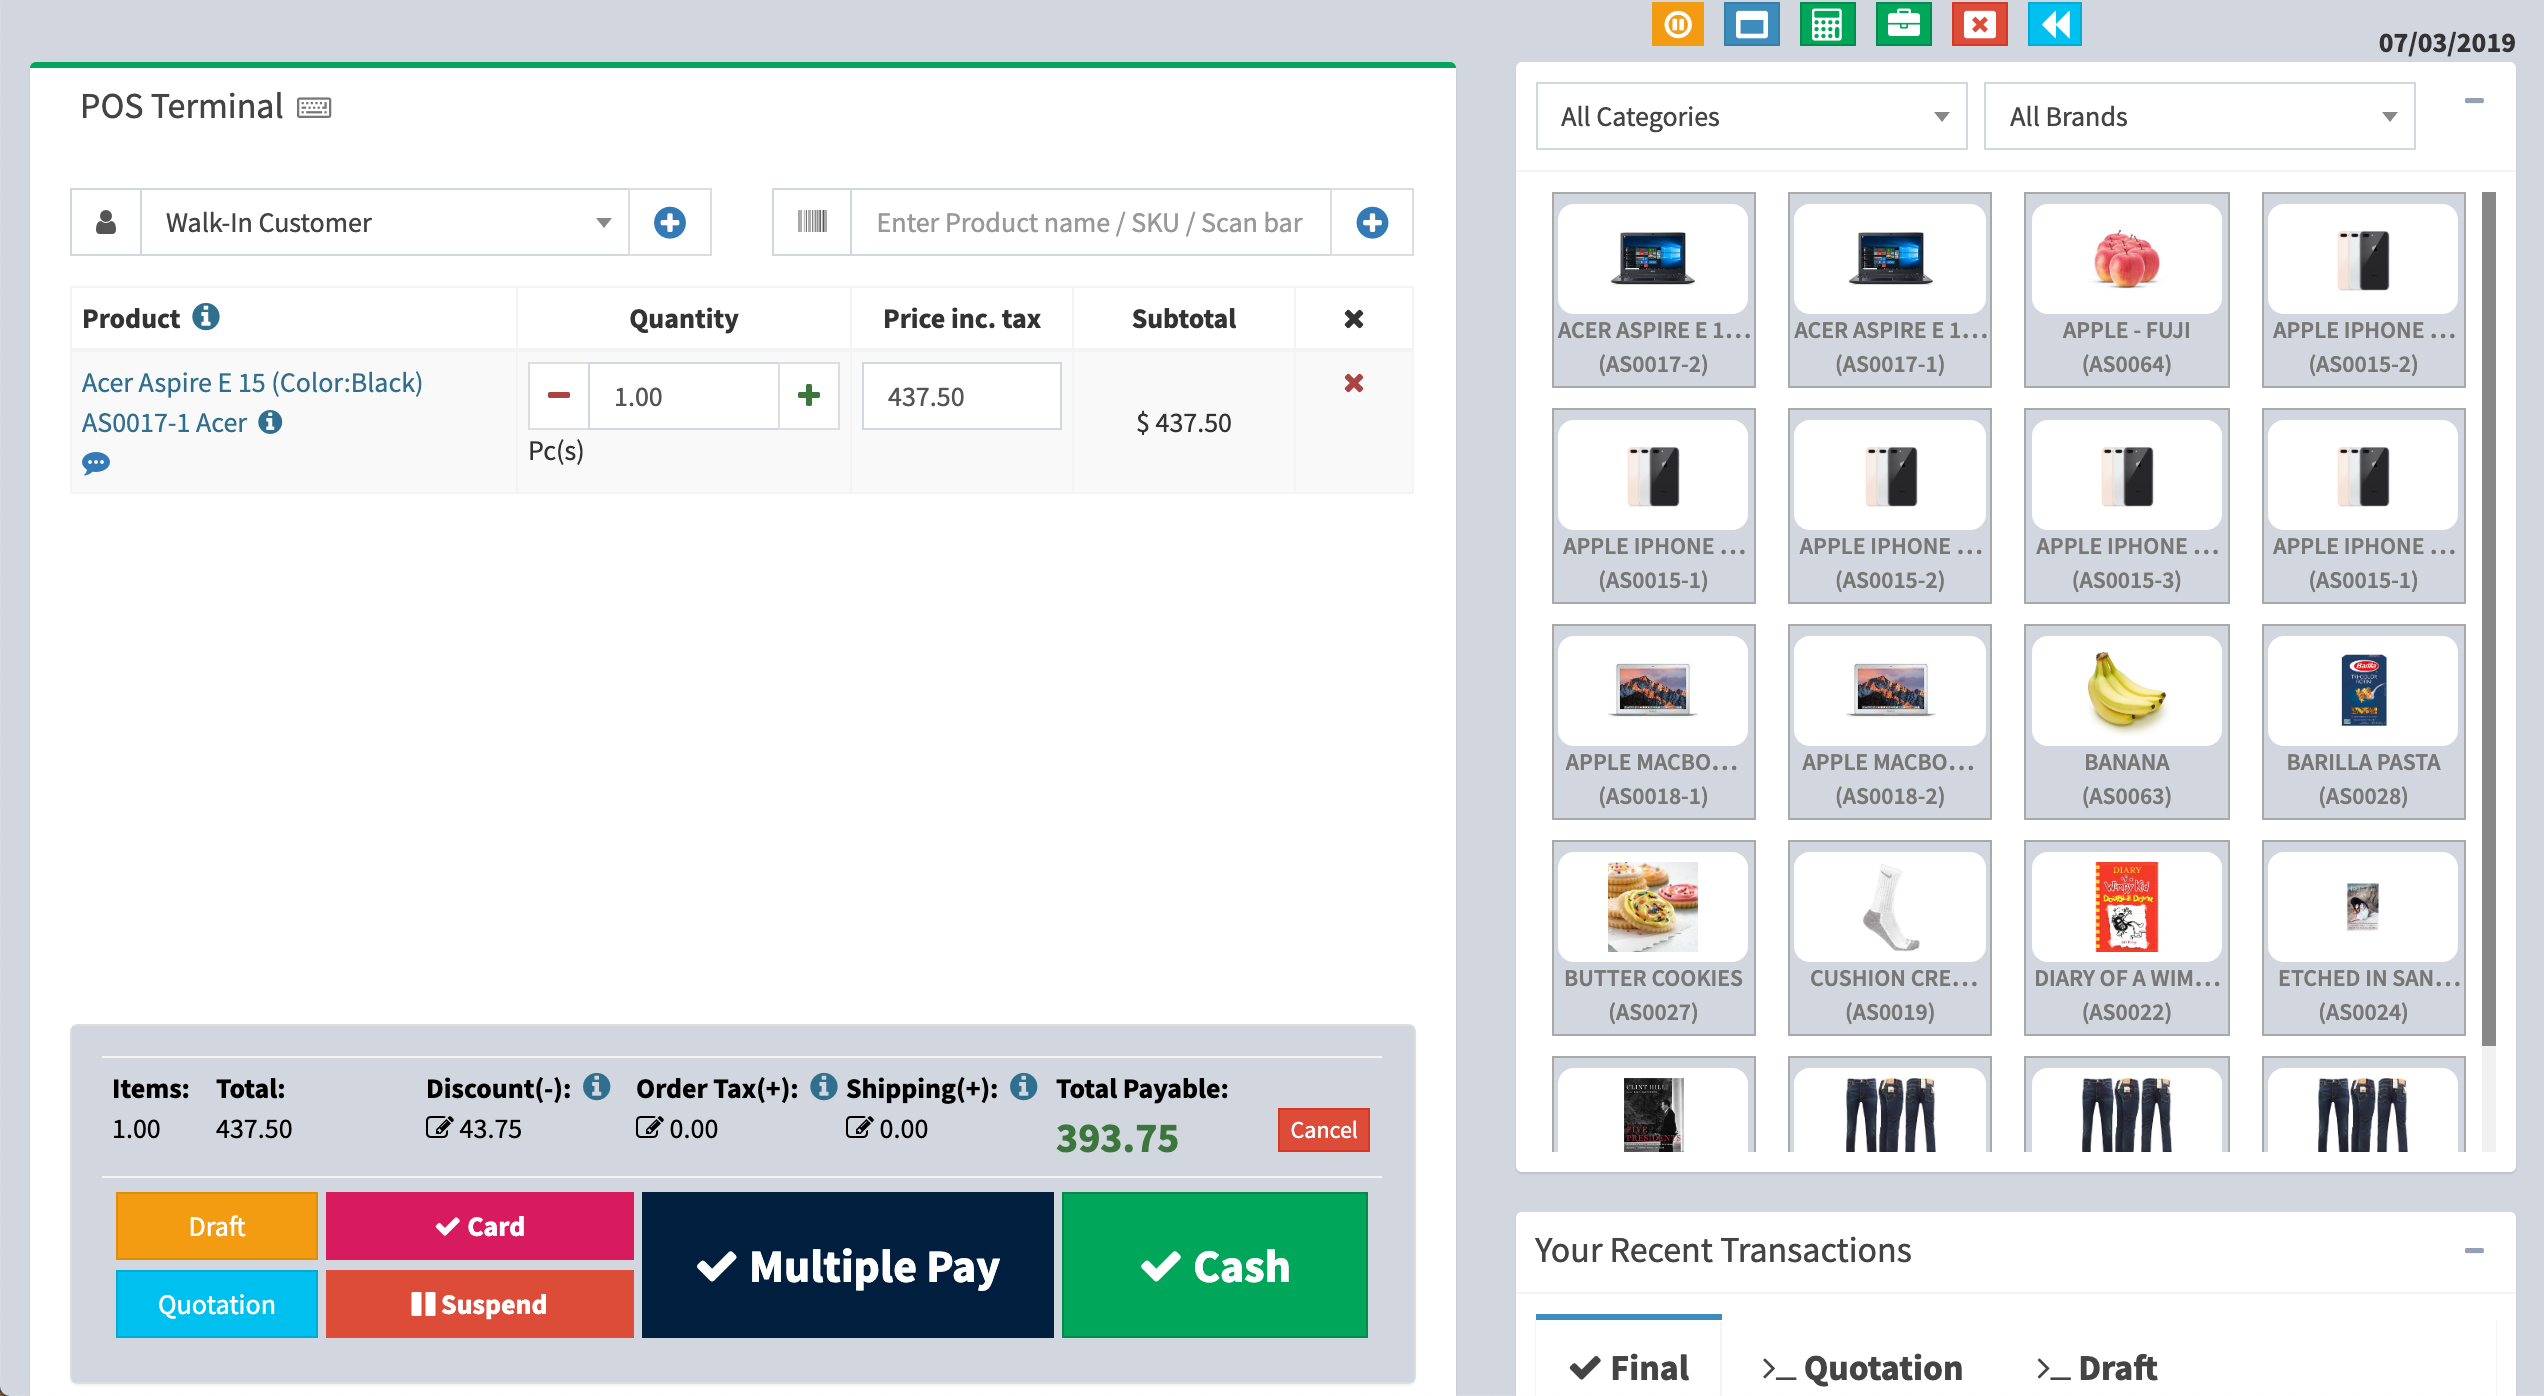Screen dimensions: 2544x1396
Task: Edit discount amount pencil icon 43.75
Action: pos(439,1128)
